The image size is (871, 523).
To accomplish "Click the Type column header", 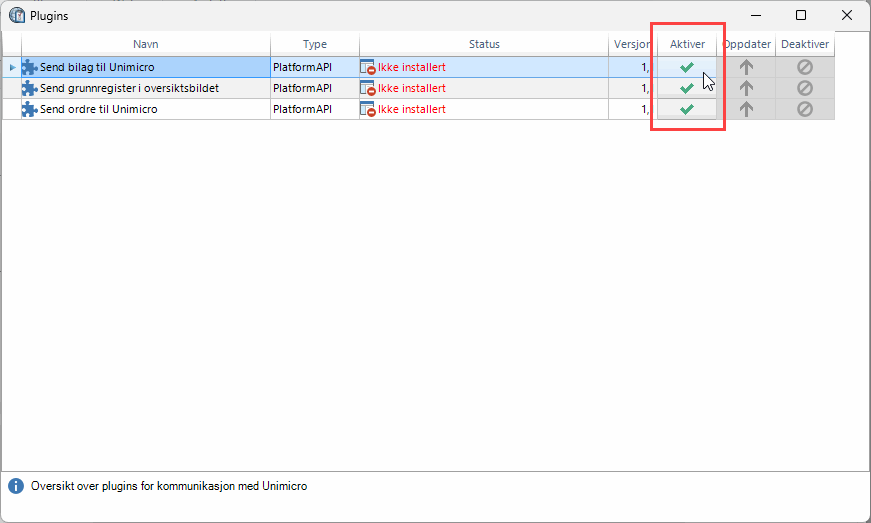I will coord(314,44).
